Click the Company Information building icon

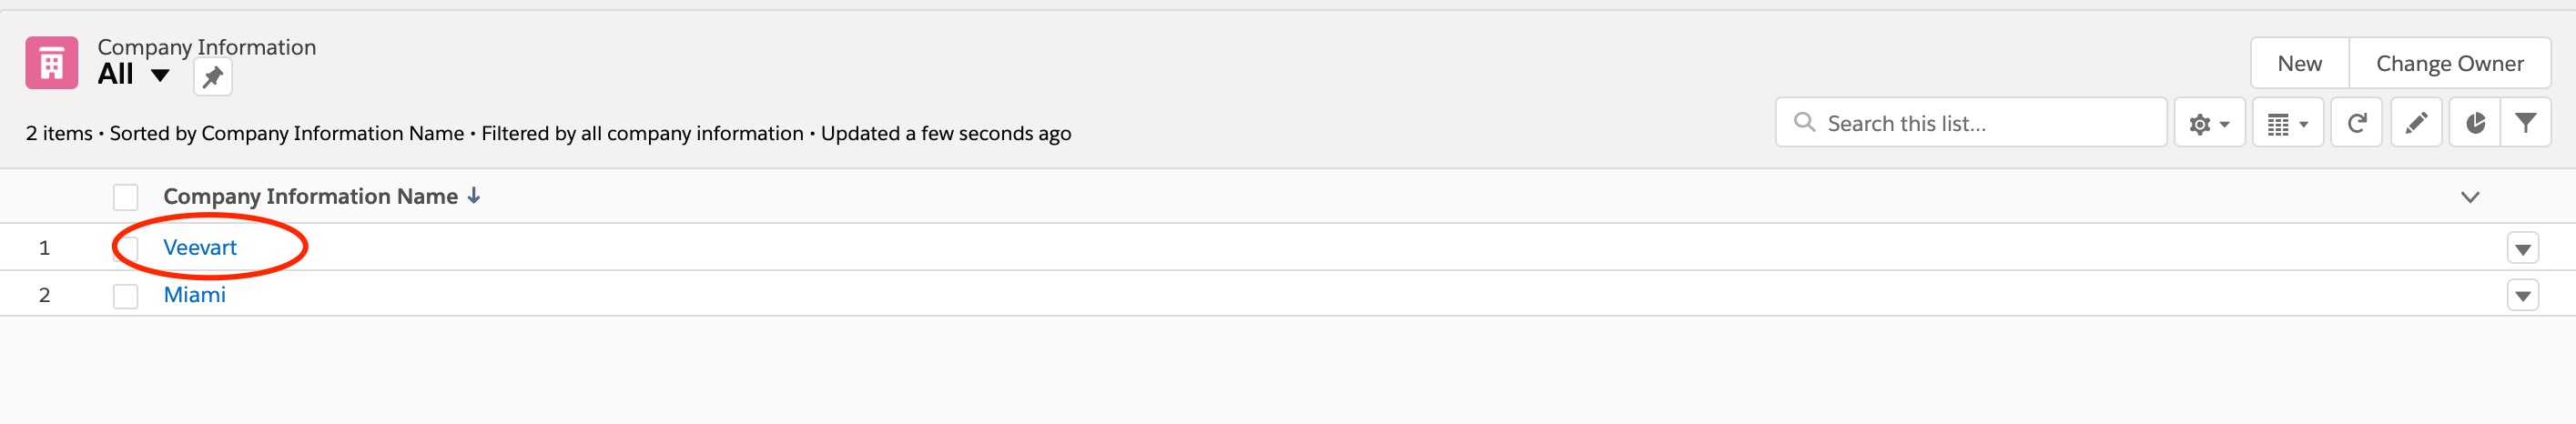pyautogui.click(x=52, y=64)
